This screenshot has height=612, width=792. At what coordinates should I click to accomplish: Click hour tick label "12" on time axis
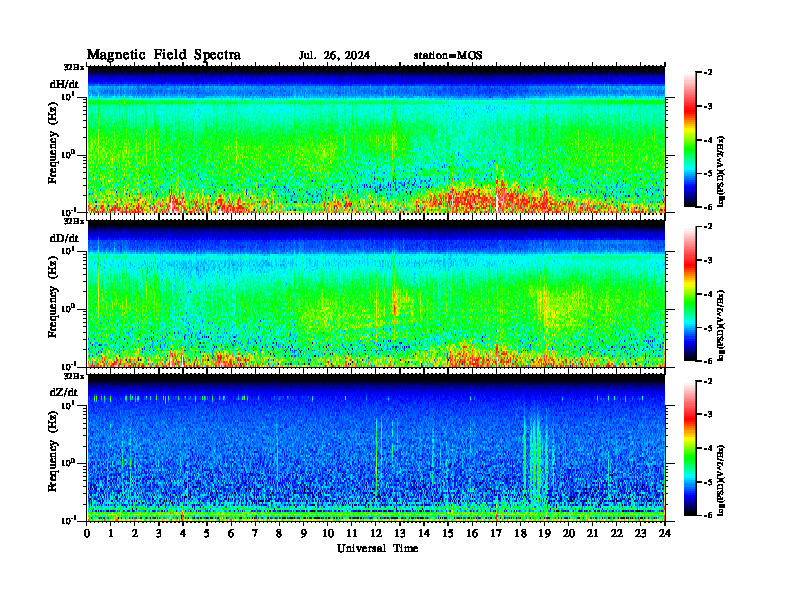pos(376,533)
